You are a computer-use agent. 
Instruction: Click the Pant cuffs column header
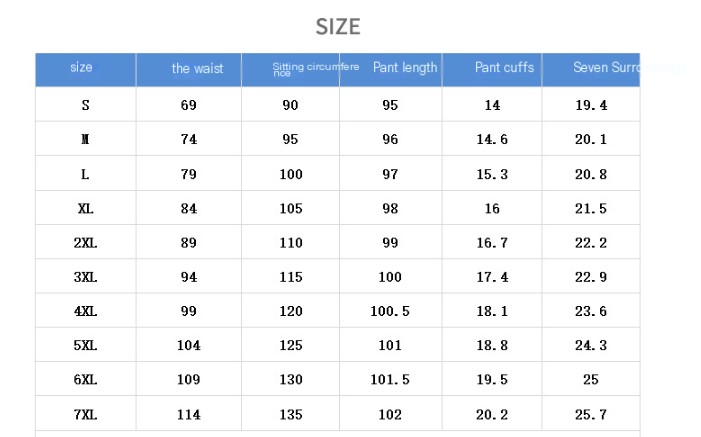tap(504, 68)
